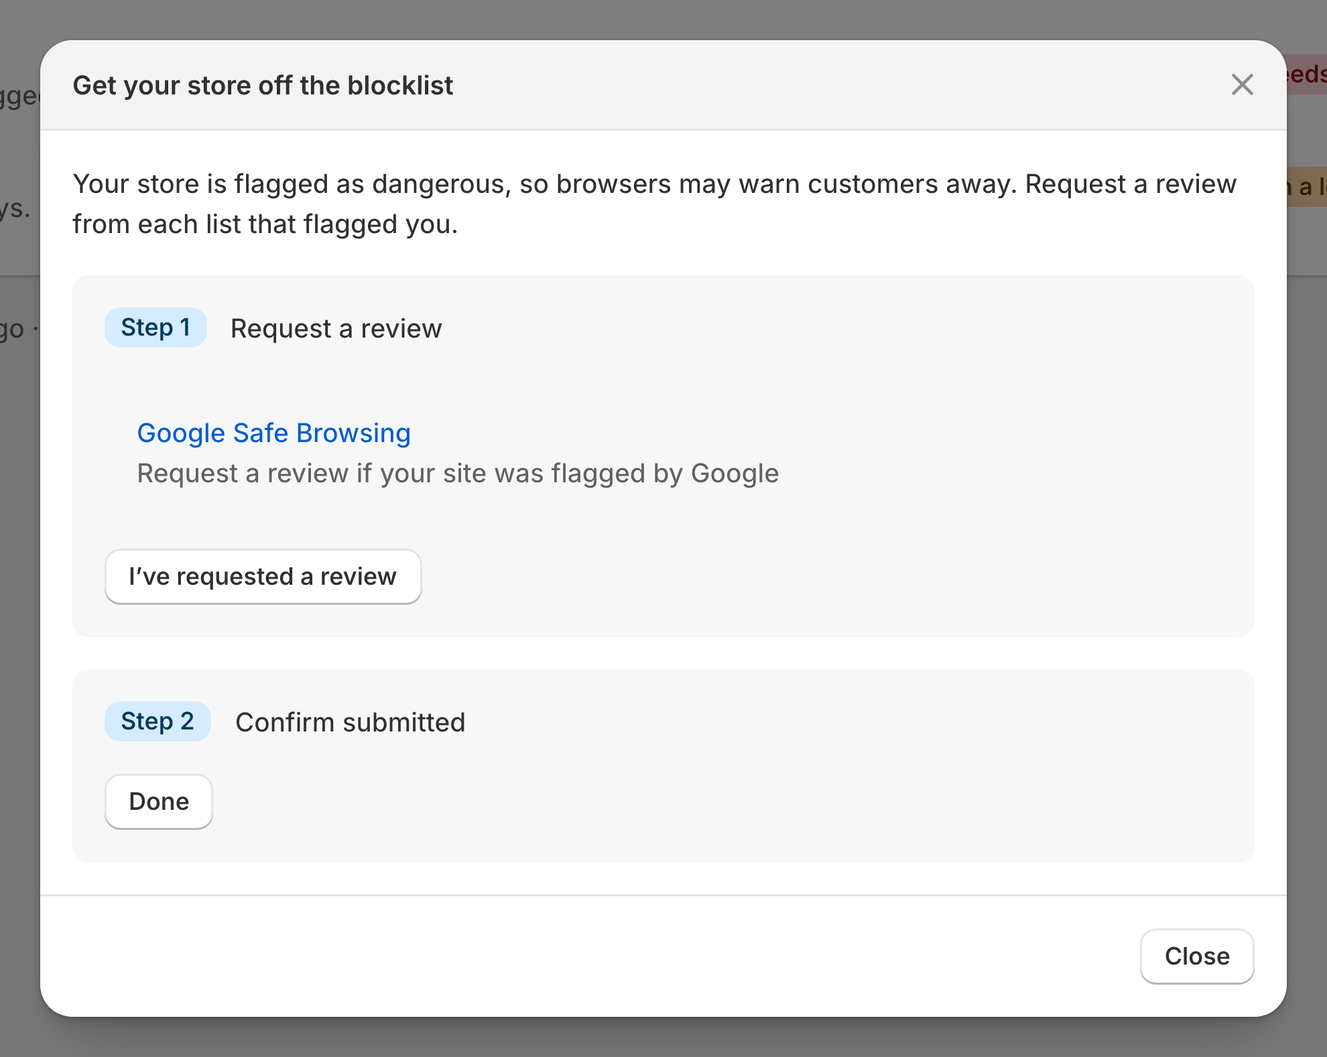Close the blocklist dialog with the X icon
Viewport: 1327px width, 1057px height.
point(1242,85)
